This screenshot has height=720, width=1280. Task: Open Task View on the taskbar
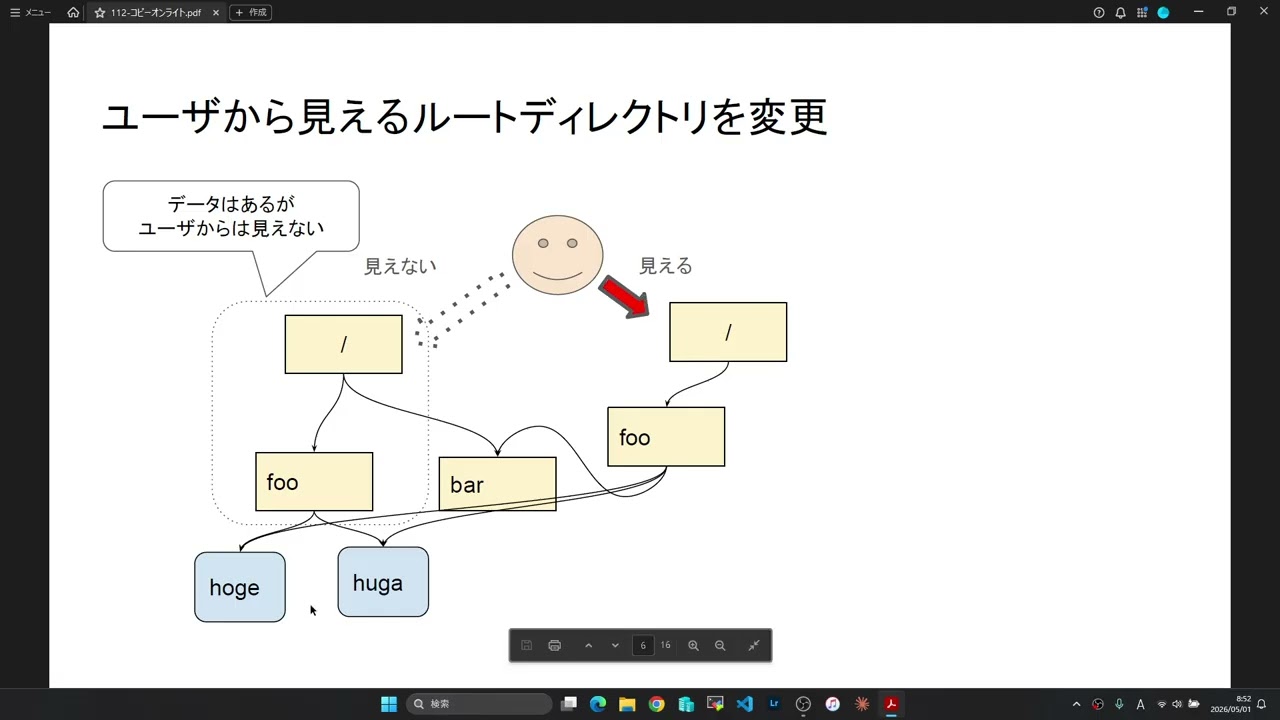[x=569, y=704]
